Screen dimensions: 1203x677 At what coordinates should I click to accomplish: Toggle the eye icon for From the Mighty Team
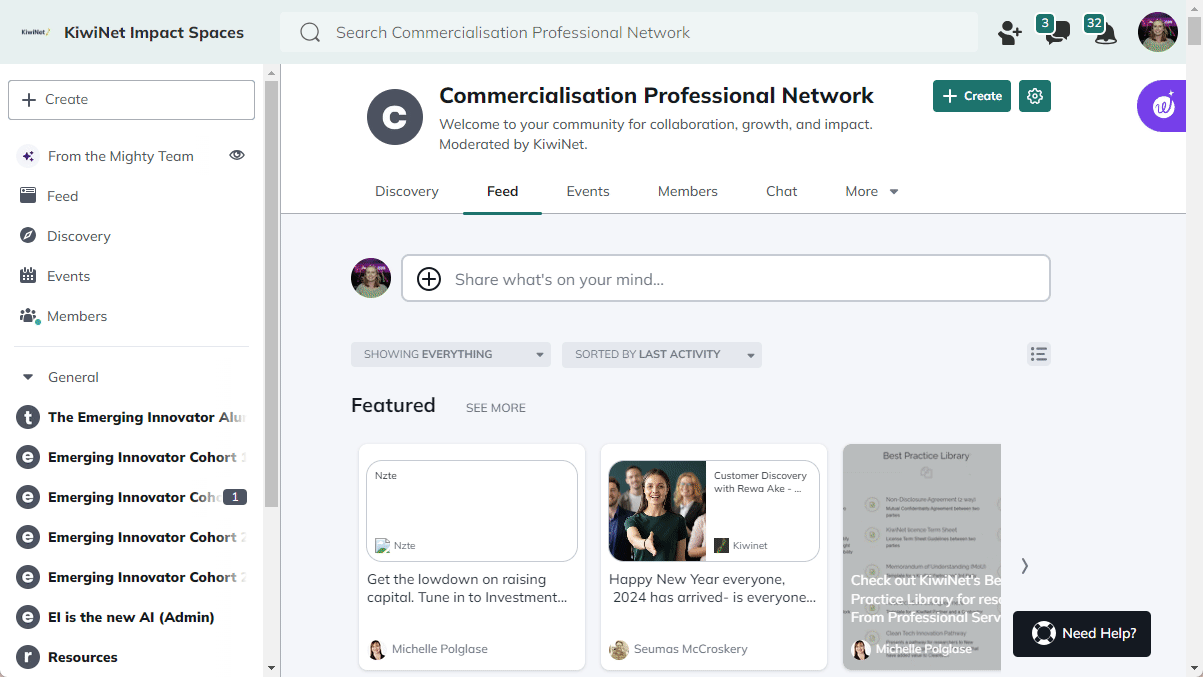click(237, 155)
